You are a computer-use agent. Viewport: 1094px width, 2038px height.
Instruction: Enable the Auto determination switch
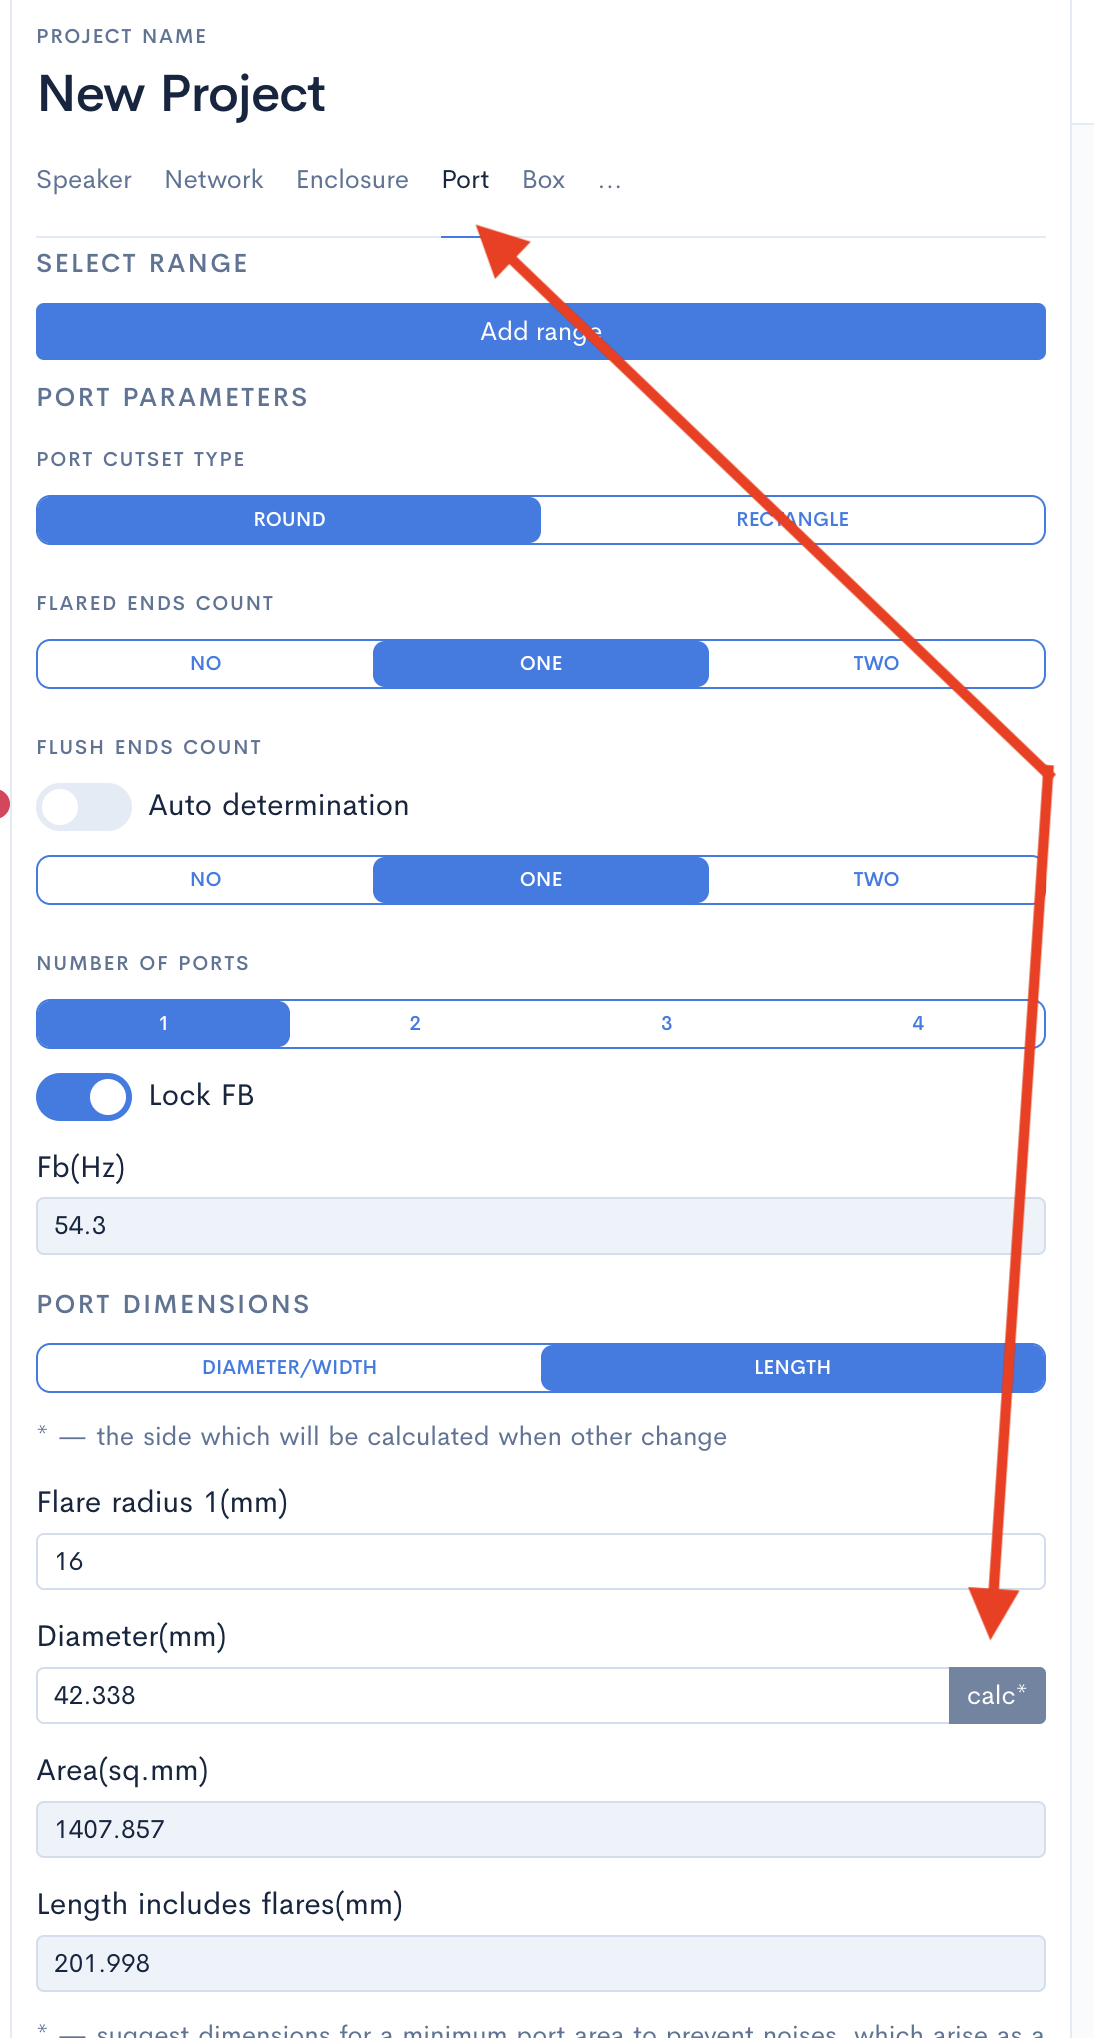tap(84, 807)
